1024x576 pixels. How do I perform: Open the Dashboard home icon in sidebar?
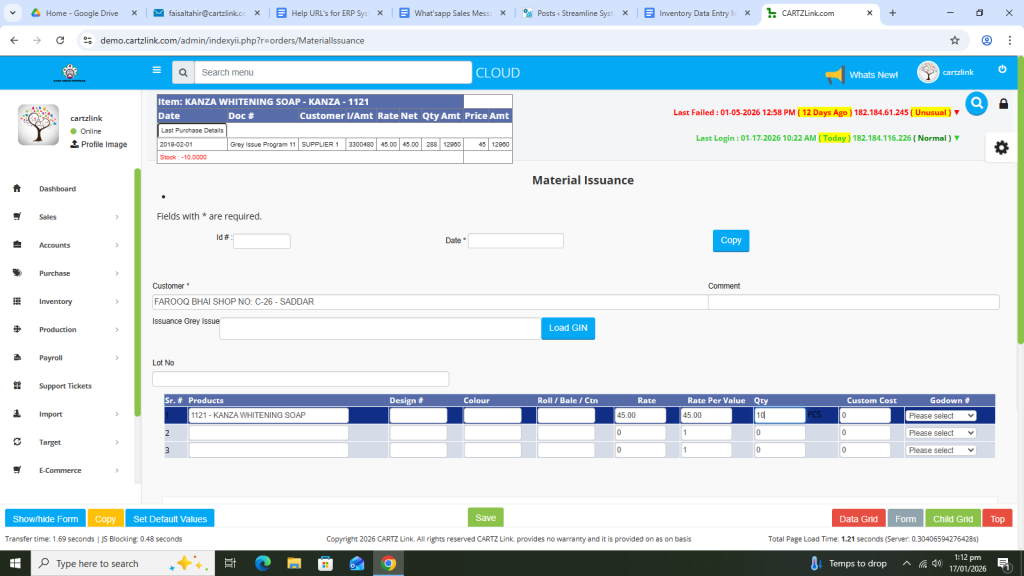[17, 189]
